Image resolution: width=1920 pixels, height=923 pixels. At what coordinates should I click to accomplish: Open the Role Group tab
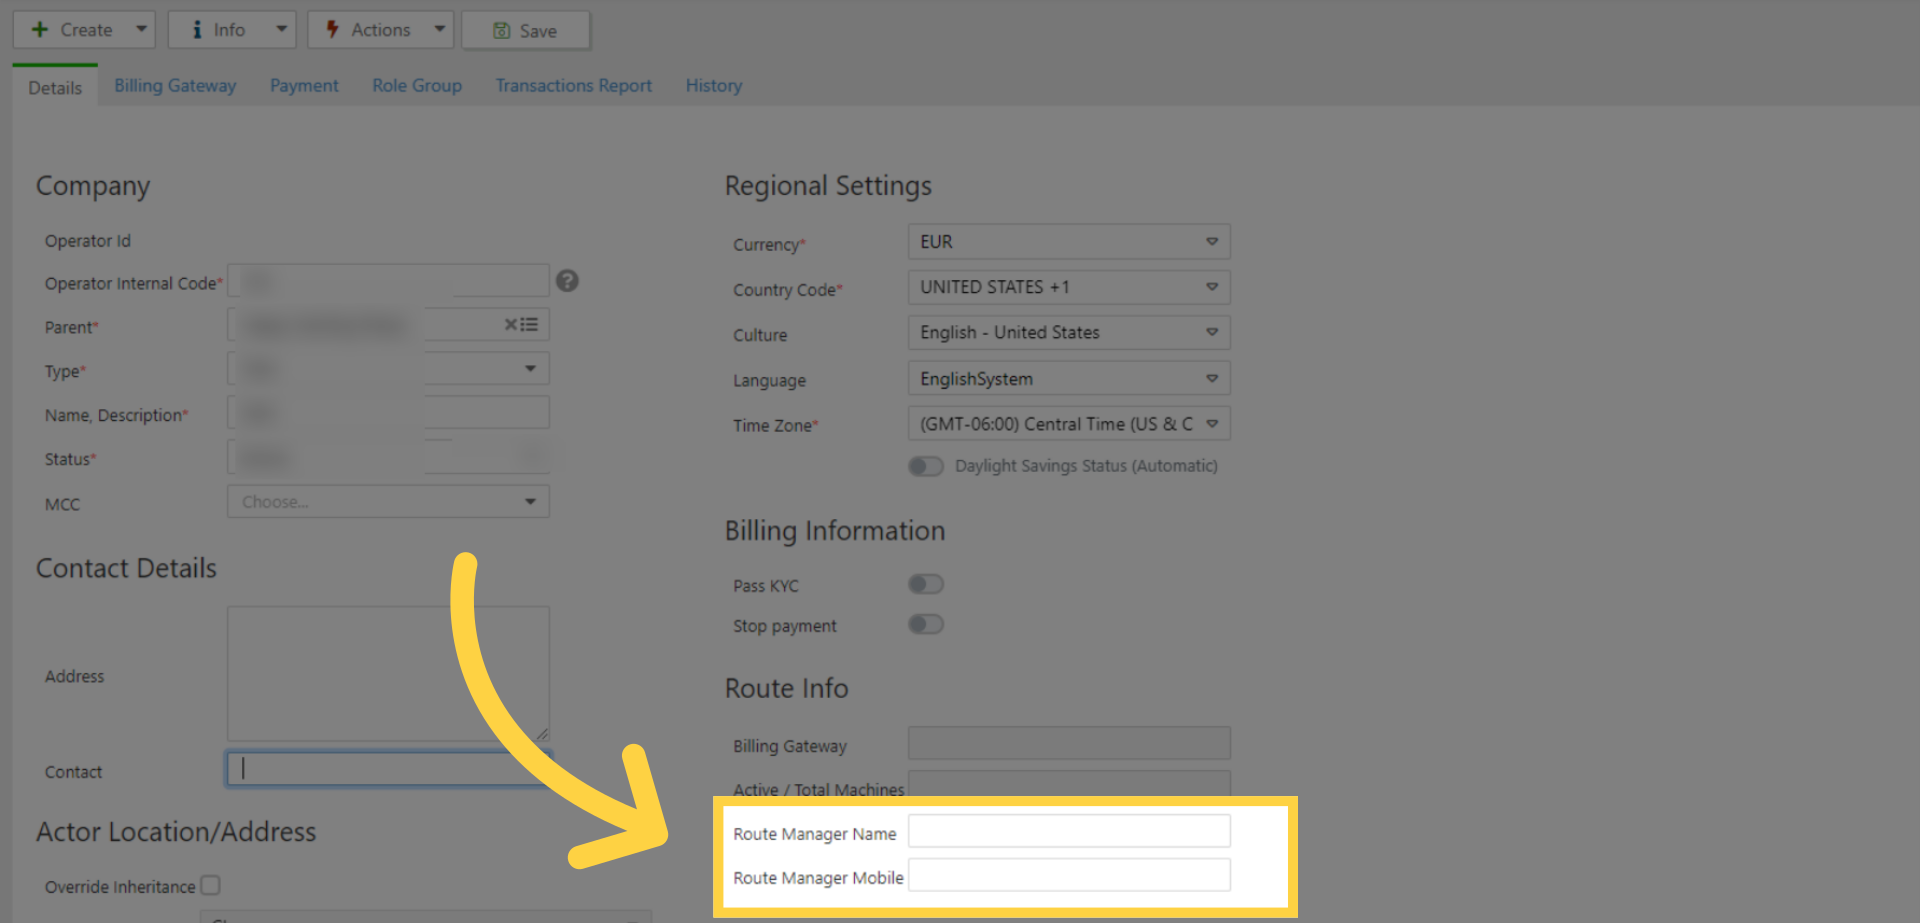[417, 86]
